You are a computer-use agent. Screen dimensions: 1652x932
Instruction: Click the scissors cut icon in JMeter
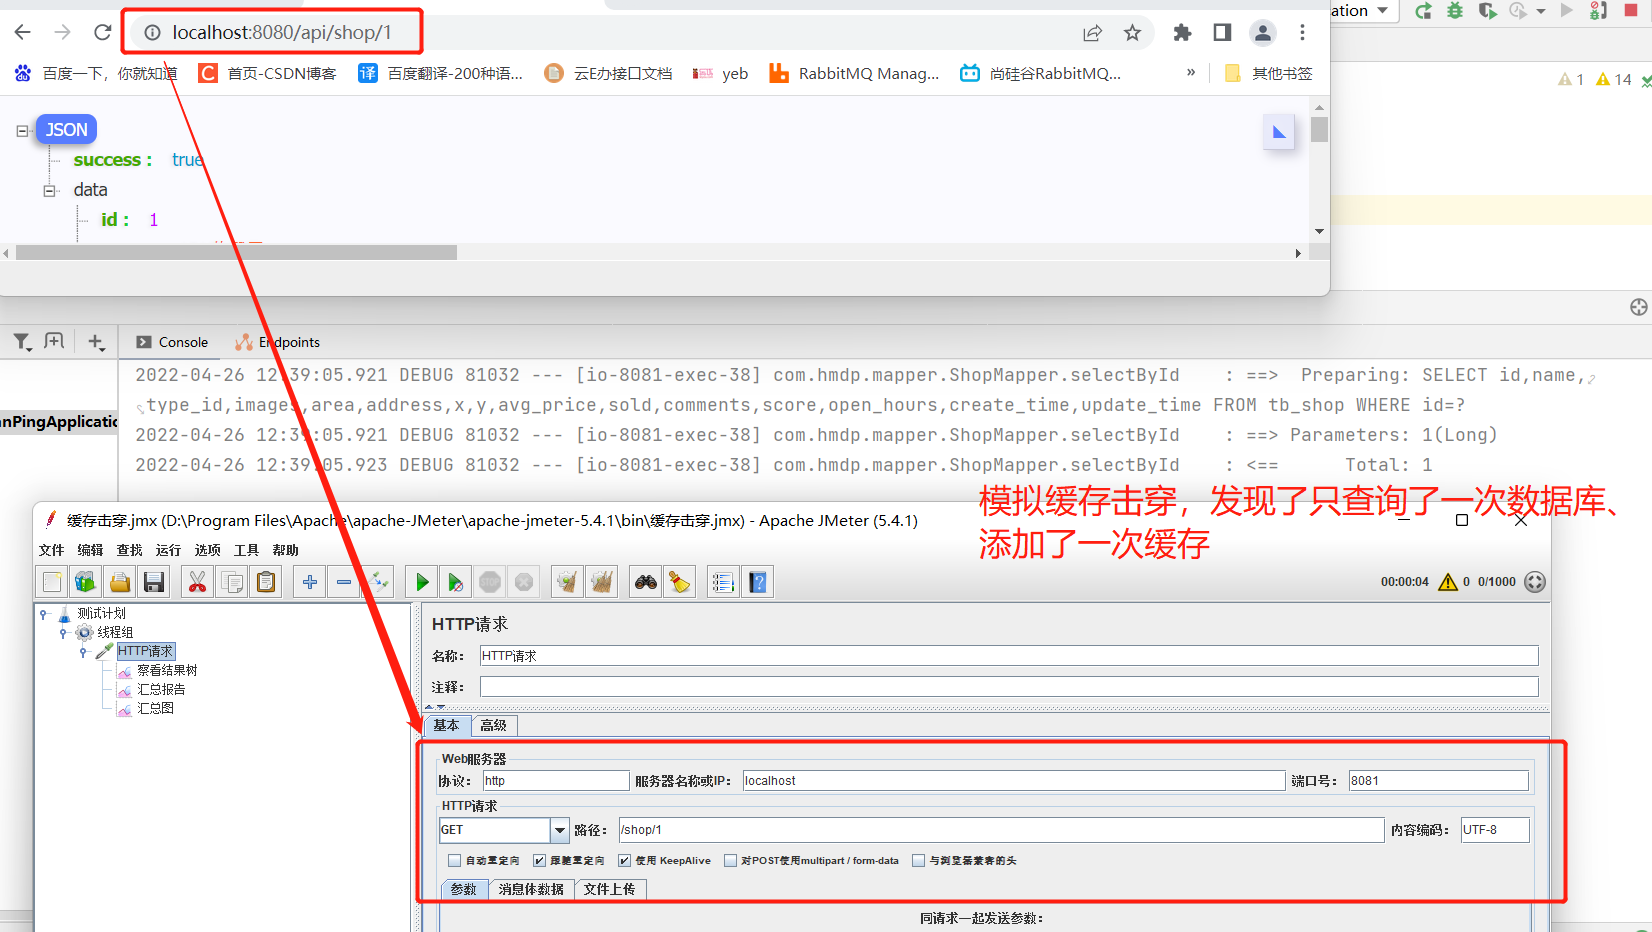point(198,582)
